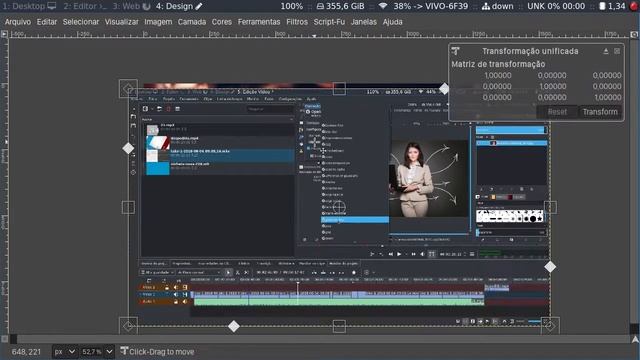The image size is (640, 360).
Task: Click the center pivot crosshair of the transform
Action: coord(339,207)
